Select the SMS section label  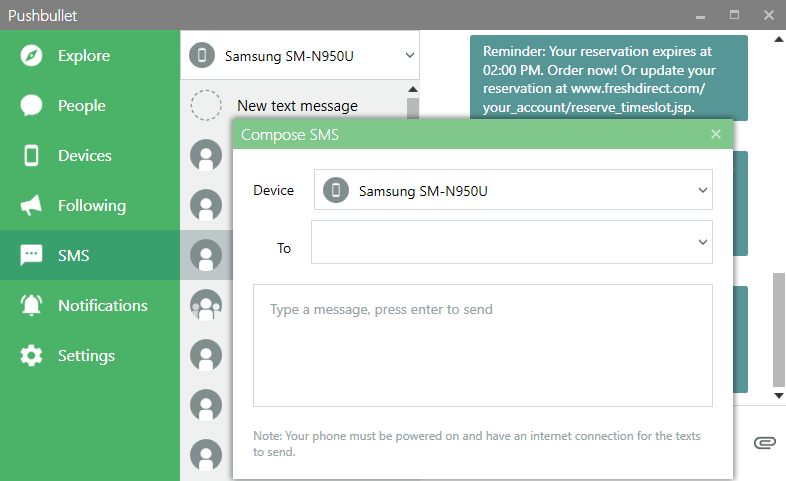click(x=74, y=256)
